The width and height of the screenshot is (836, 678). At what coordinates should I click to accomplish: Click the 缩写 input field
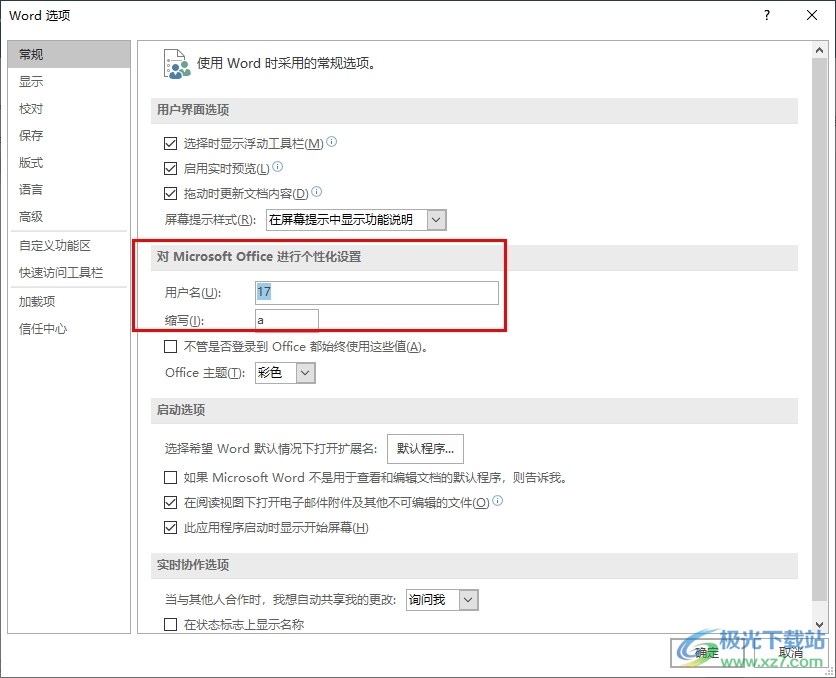pyautogui.click(x=287, y=320)
